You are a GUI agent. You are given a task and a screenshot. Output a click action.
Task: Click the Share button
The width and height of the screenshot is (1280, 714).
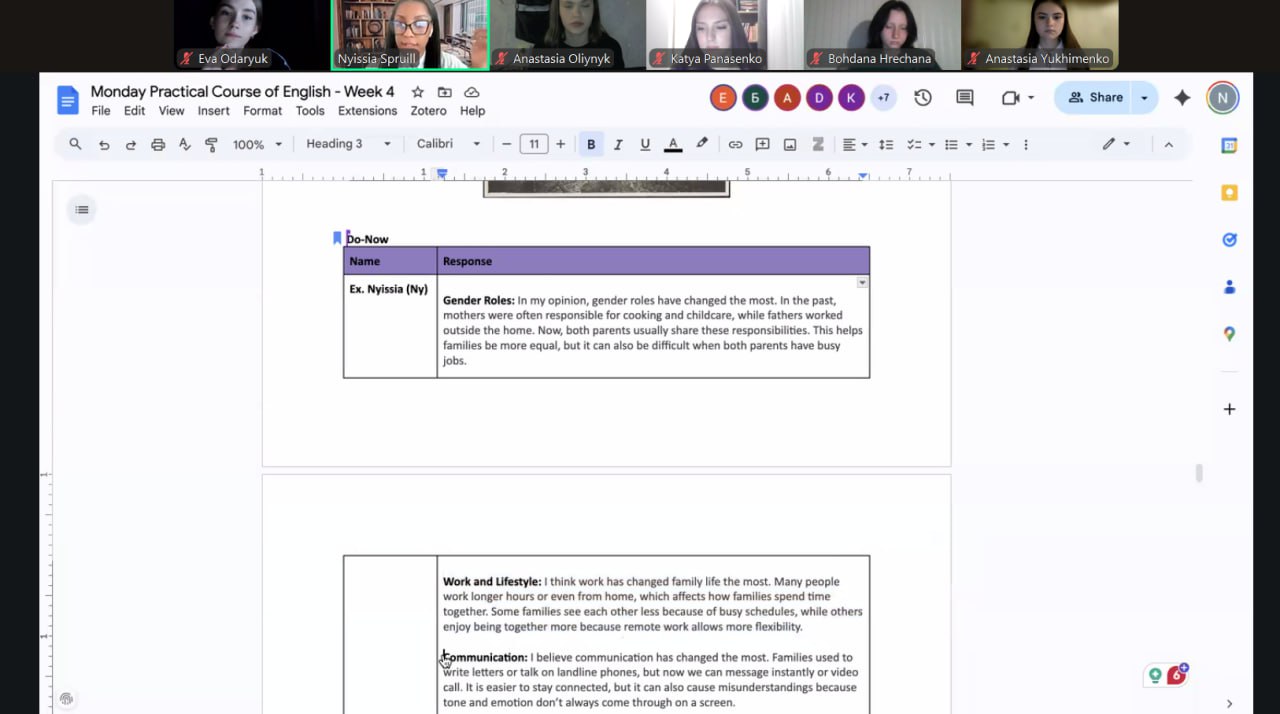pyautogui.click(x=1095, y=98)
